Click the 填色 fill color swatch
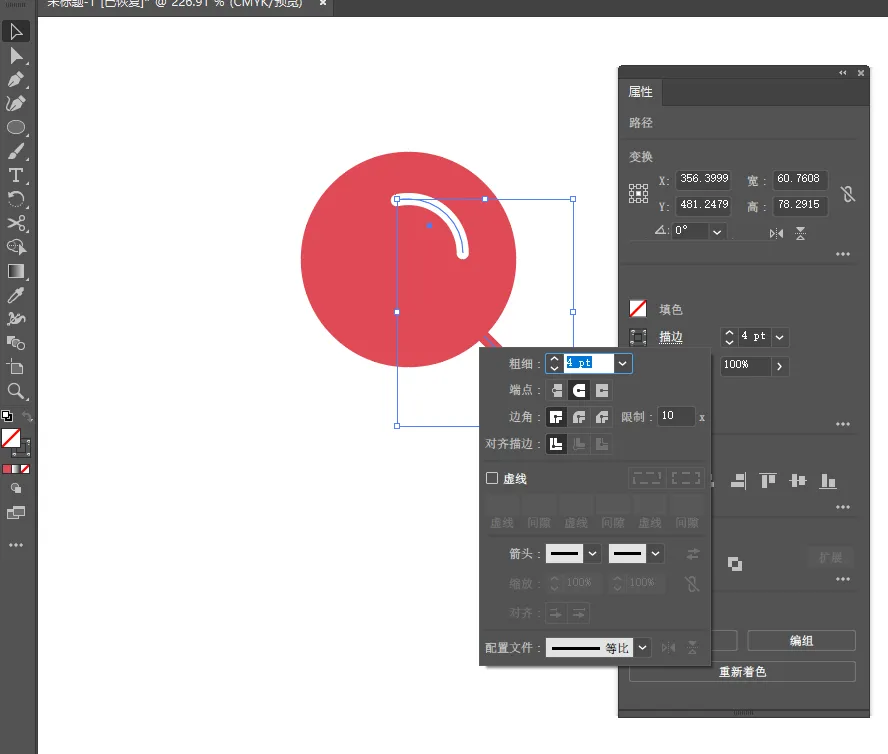Viewport: 888px width, 754px height. [x=638, y=309]
